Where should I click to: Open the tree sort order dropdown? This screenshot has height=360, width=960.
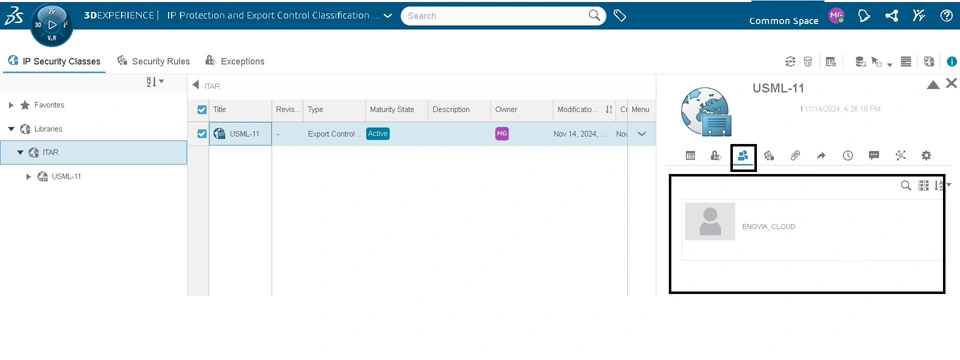click(x=155, y=81)
